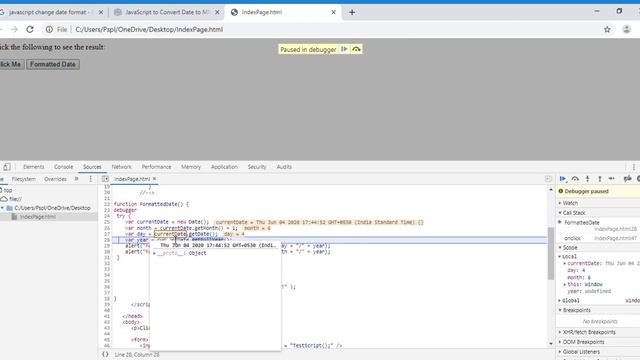The width and height of the screenshot is (640, 360).
Task: Expand __proto__ Object in hover popup
Action: point(155,253)
